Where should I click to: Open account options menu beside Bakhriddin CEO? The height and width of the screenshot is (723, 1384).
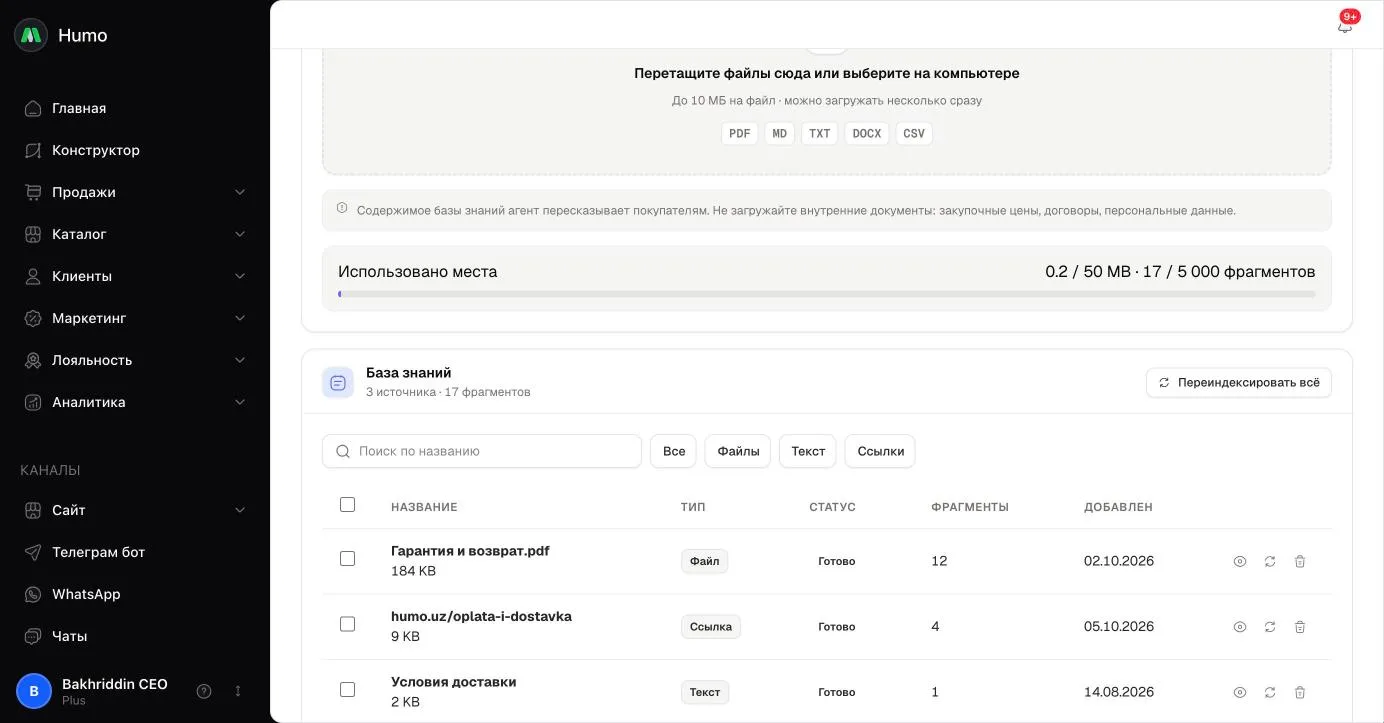(238, 691)
